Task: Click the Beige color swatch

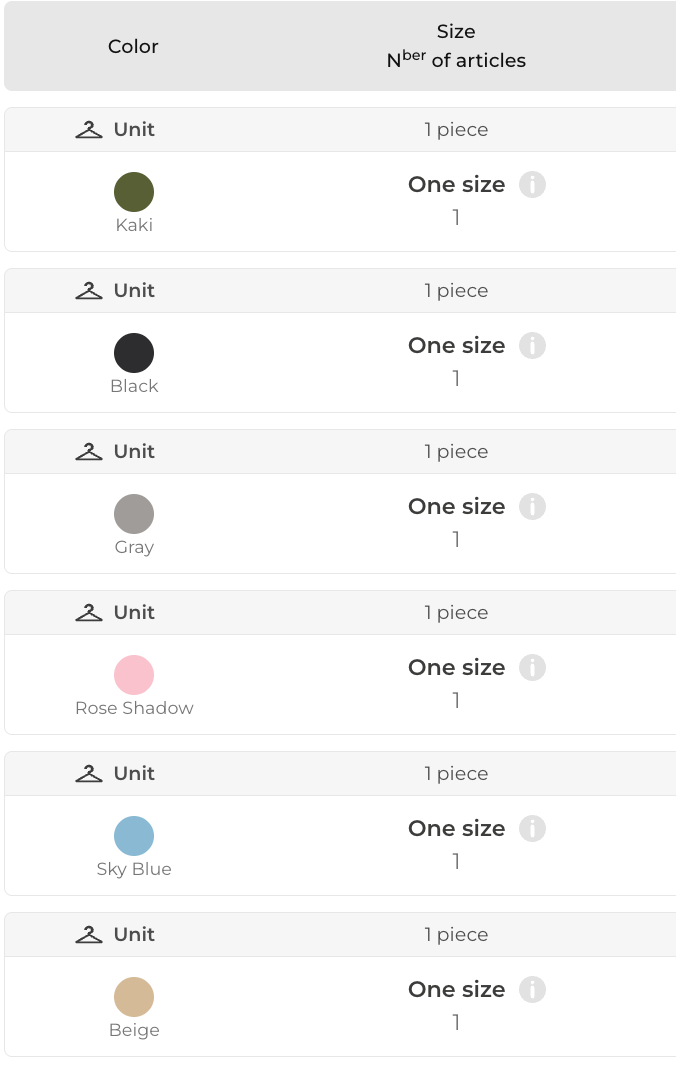Action: pos(134,997)
